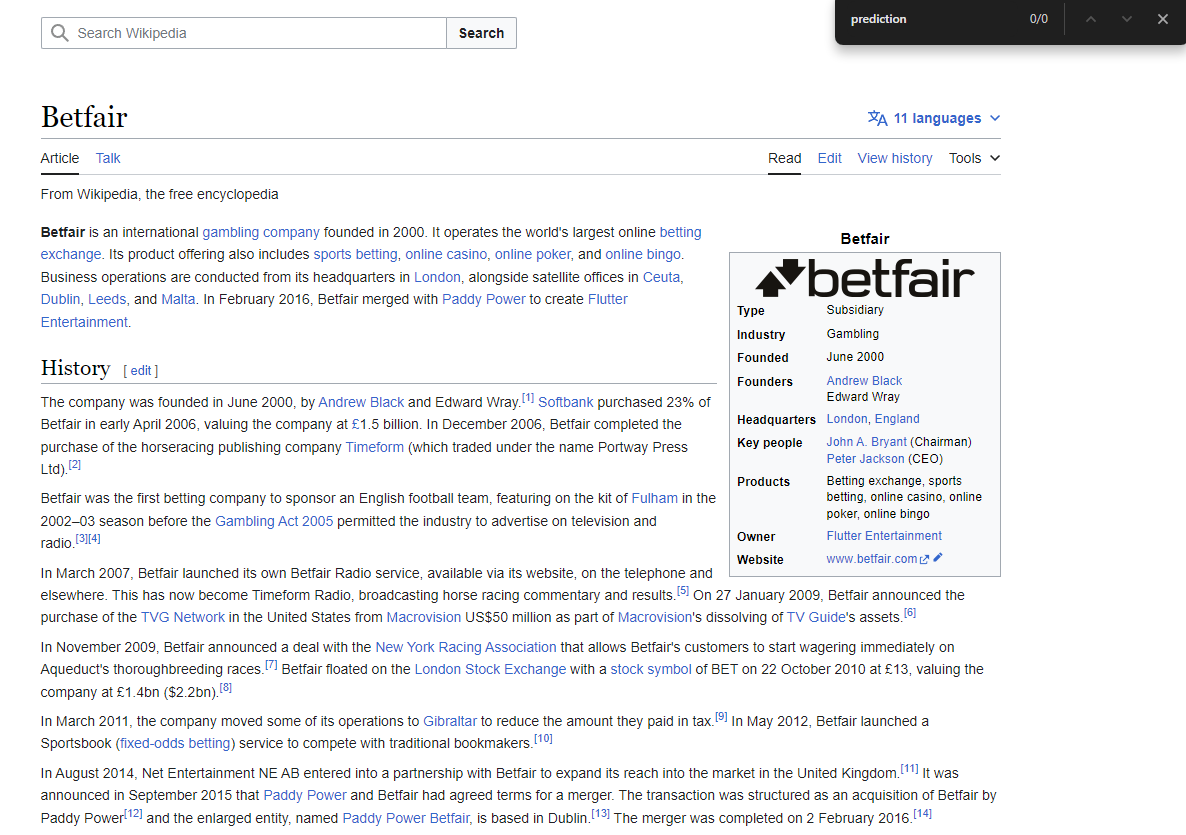Screen dimensions: 1186x835
Task: Open the TVG Network link
Action: [183, 617]
